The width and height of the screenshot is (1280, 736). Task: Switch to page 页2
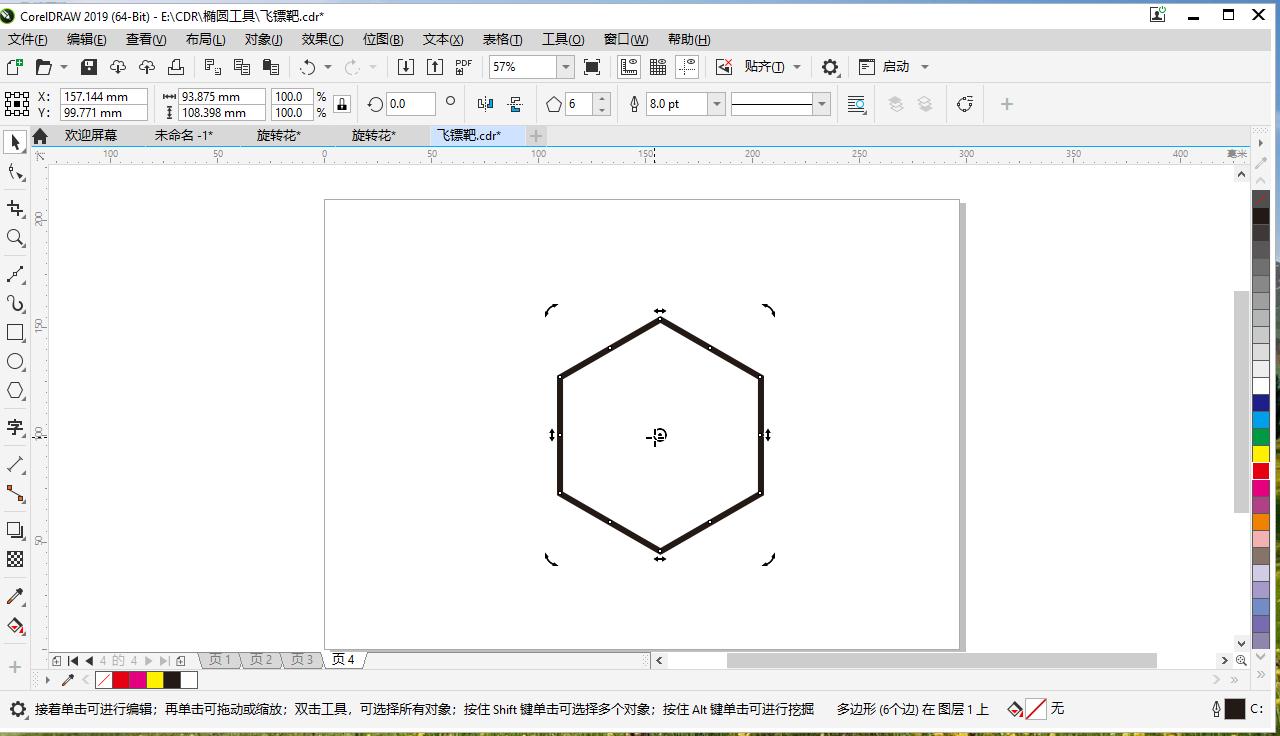[x=260, y=659]
